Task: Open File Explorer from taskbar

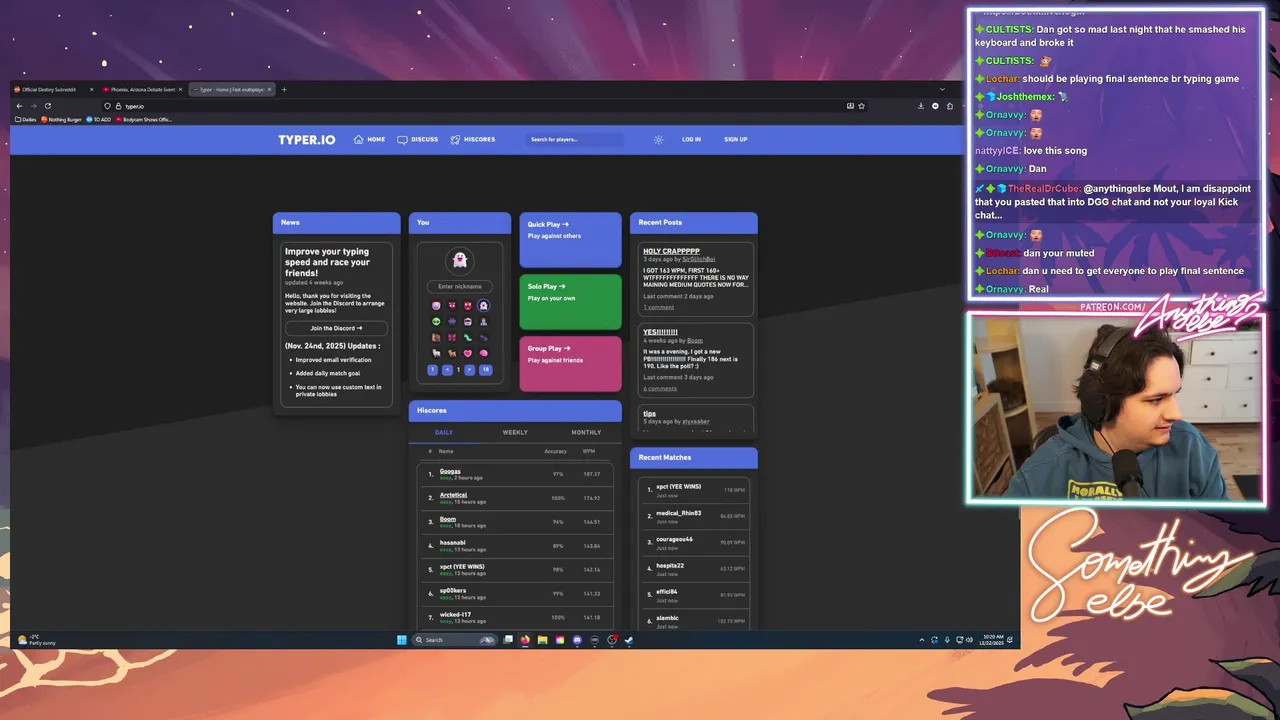Action: (542, 640)
